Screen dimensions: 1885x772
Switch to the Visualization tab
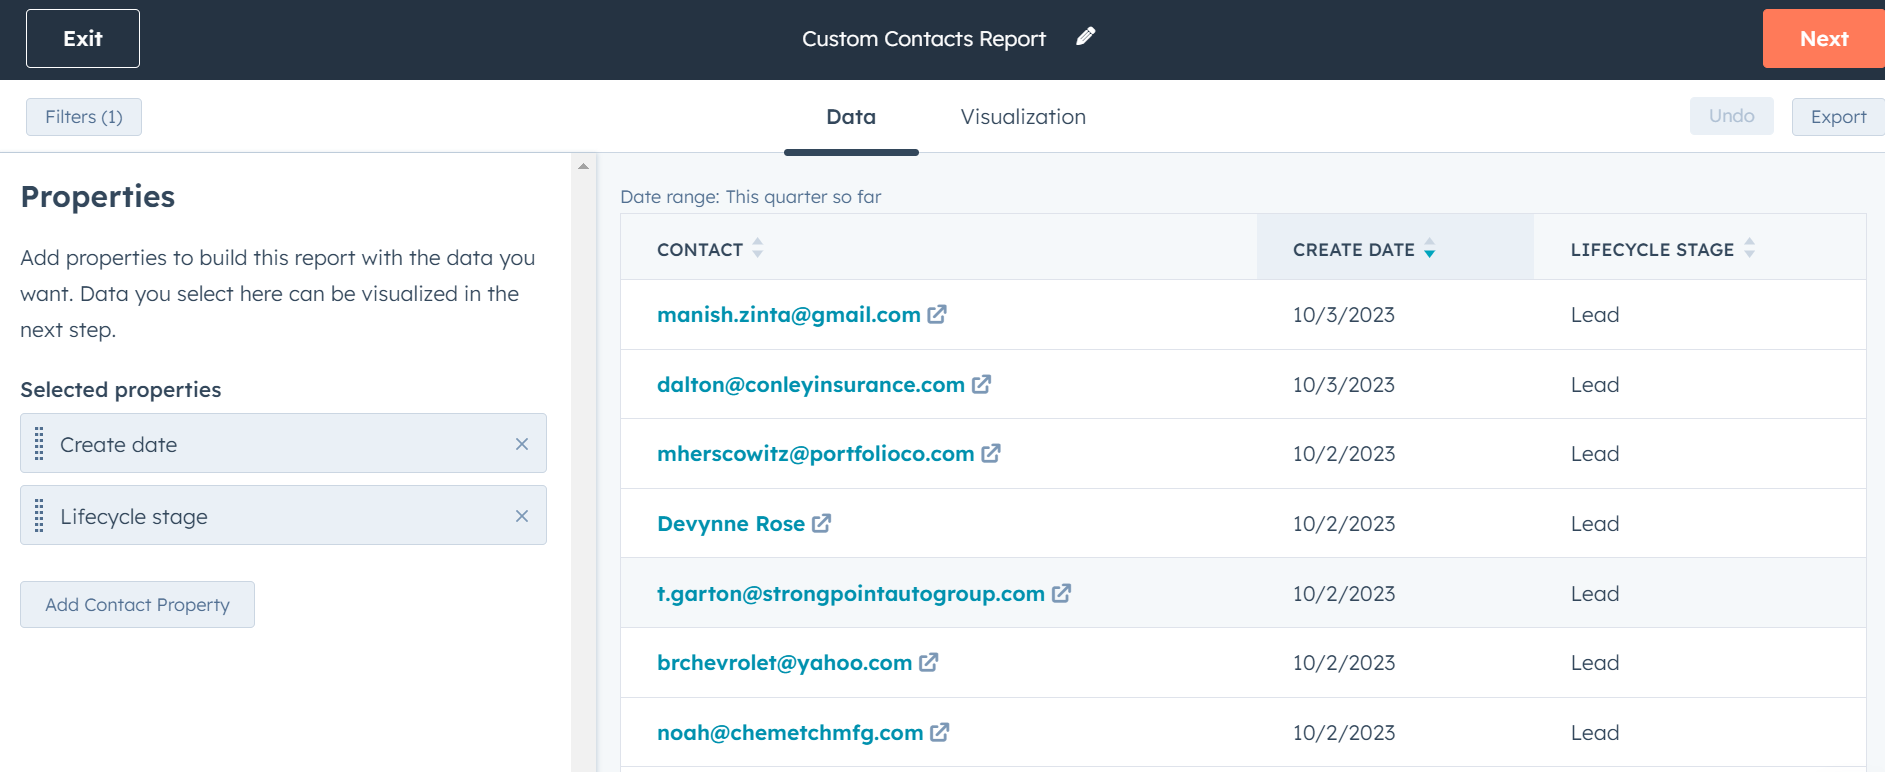point(1022,117)
